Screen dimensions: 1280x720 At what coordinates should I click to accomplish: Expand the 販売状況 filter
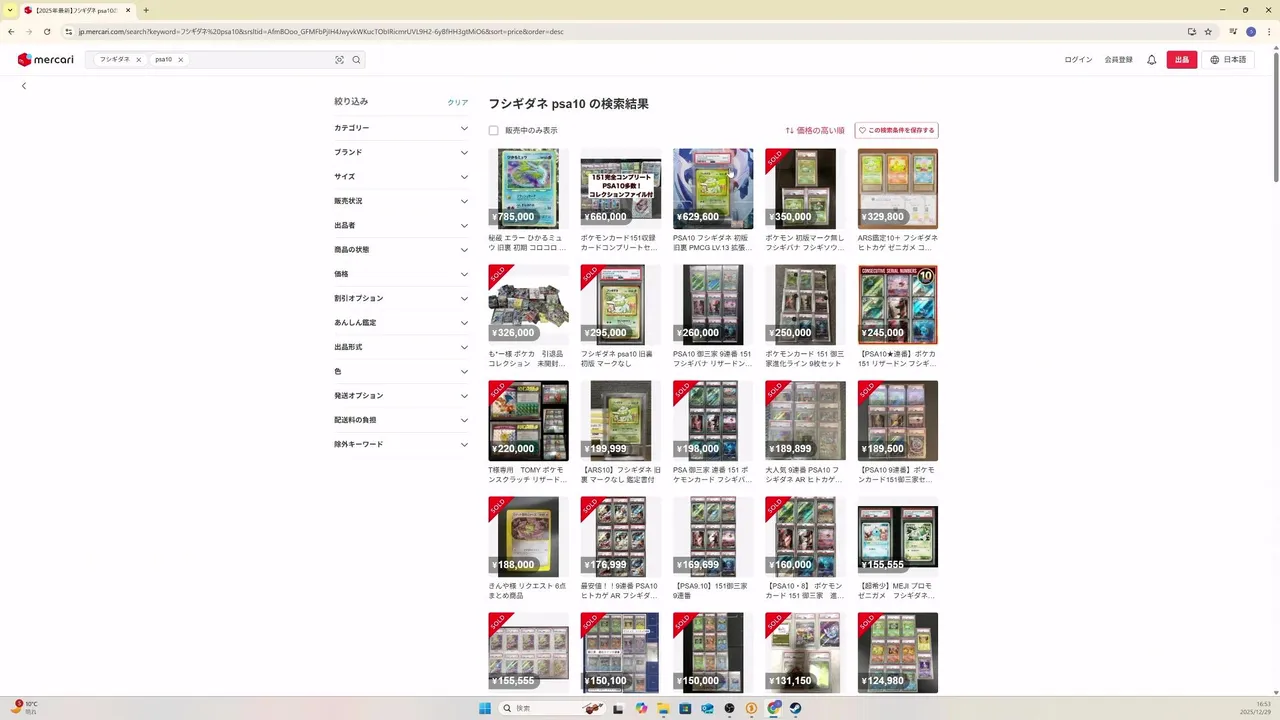pyautogui.click(x=401, y=201)
